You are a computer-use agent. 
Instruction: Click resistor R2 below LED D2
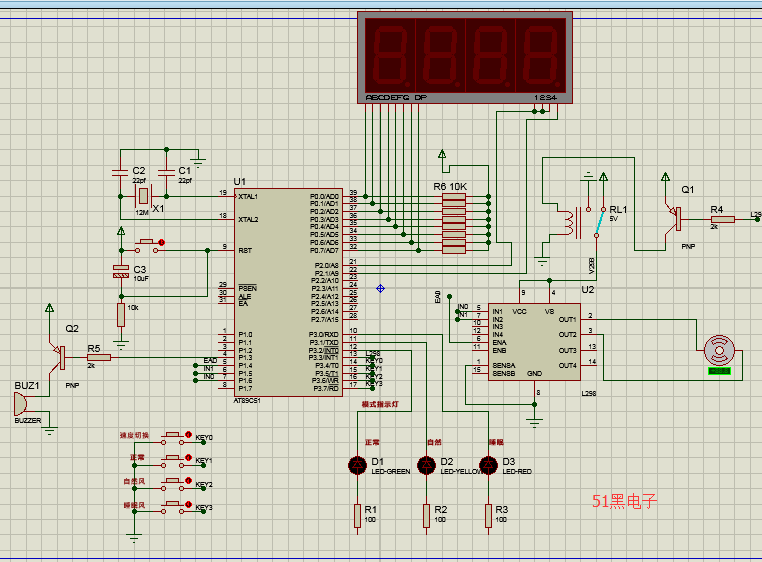427,516
